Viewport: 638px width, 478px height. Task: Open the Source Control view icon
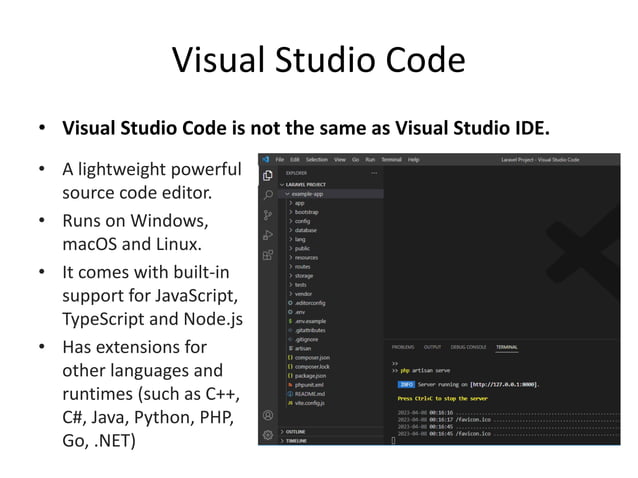coord(268,215)
